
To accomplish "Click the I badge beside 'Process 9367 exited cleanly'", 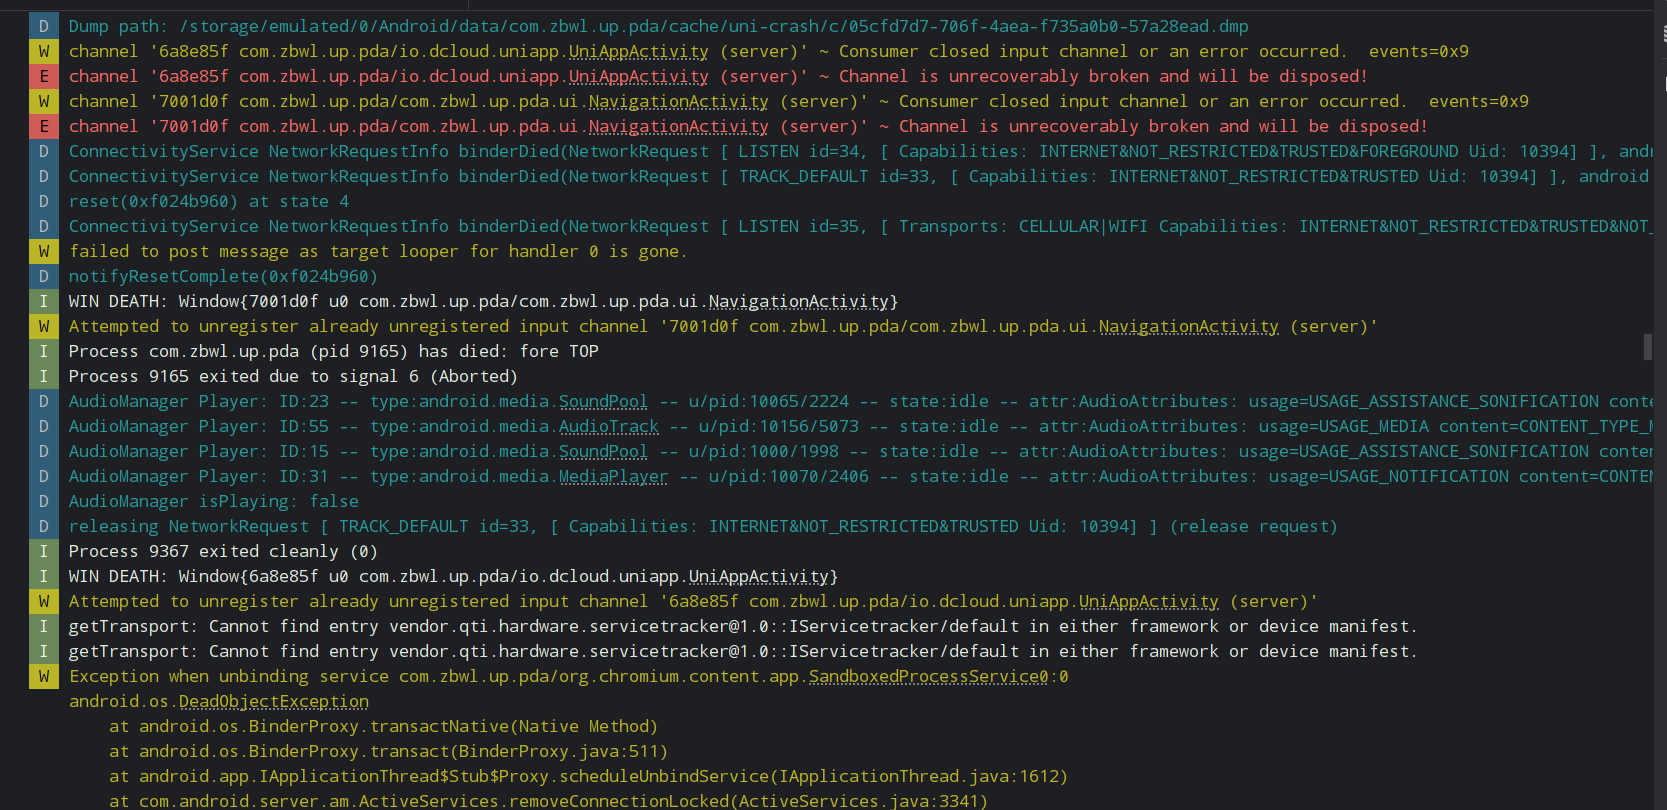I will click(44, 551).
